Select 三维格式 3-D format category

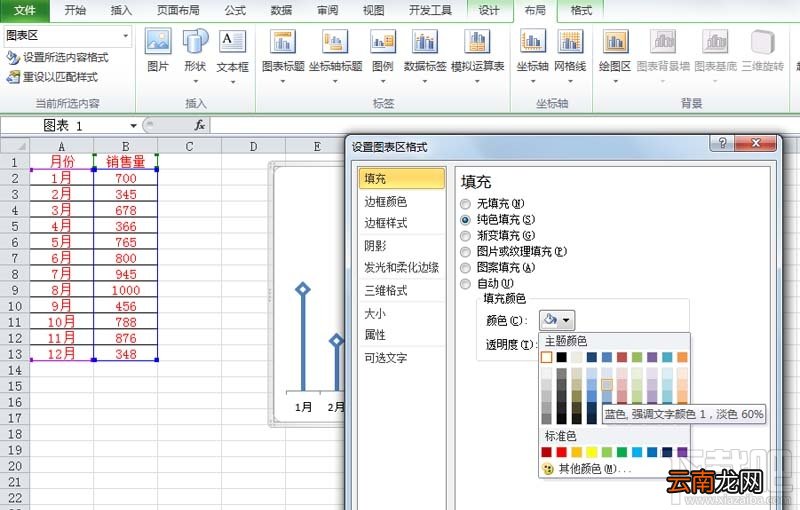[402, 291]
